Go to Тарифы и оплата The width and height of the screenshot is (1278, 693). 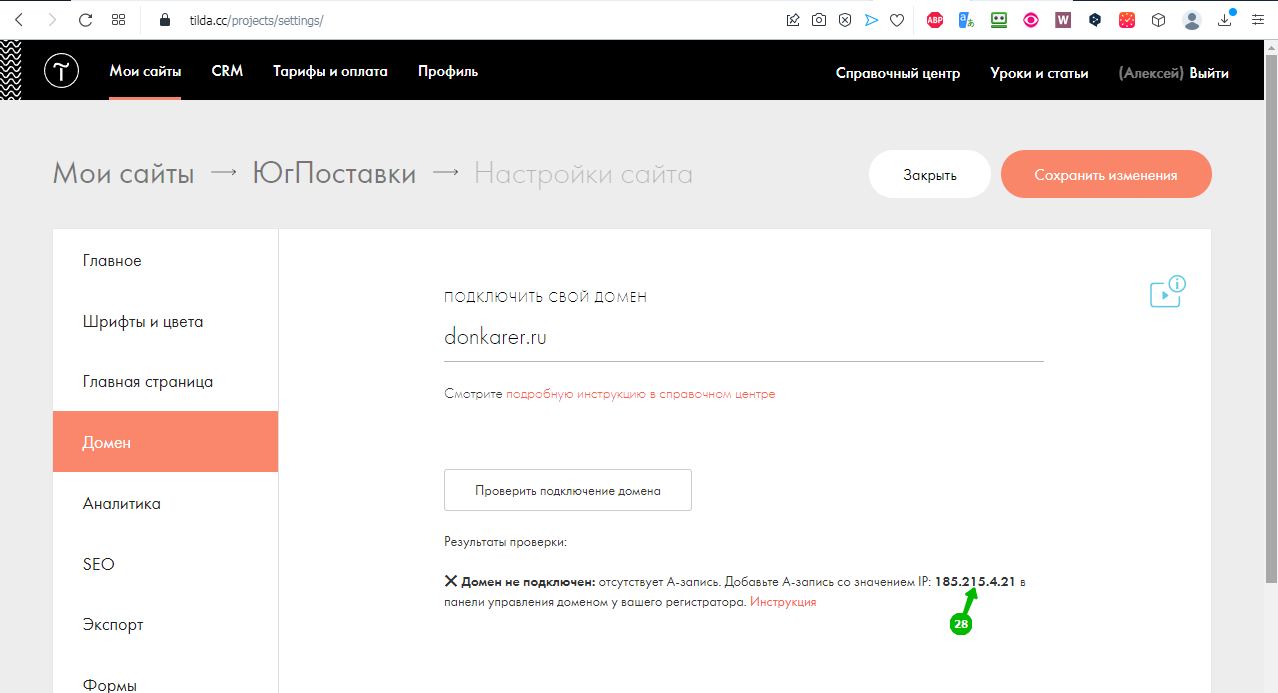pos(330,71)
